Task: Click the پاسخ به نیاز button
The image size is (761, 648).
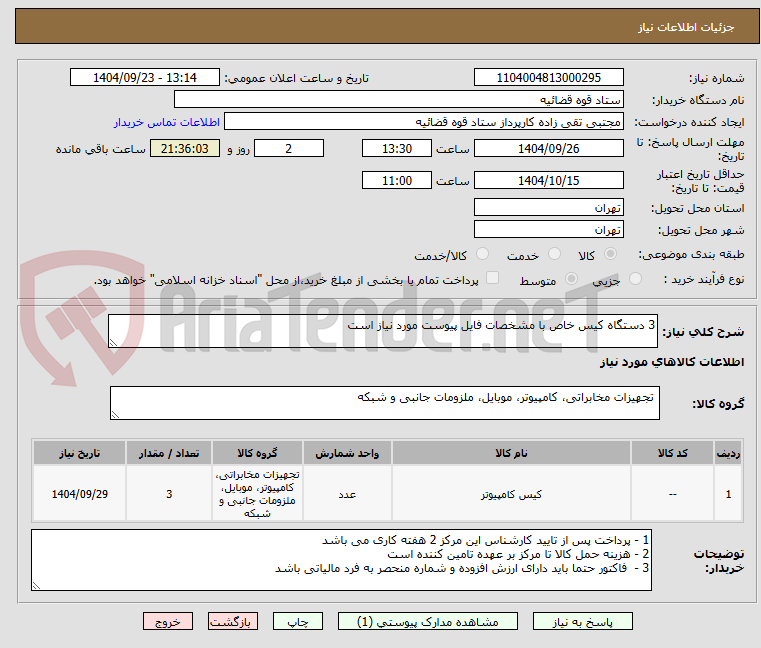Action: click(582, 621)
